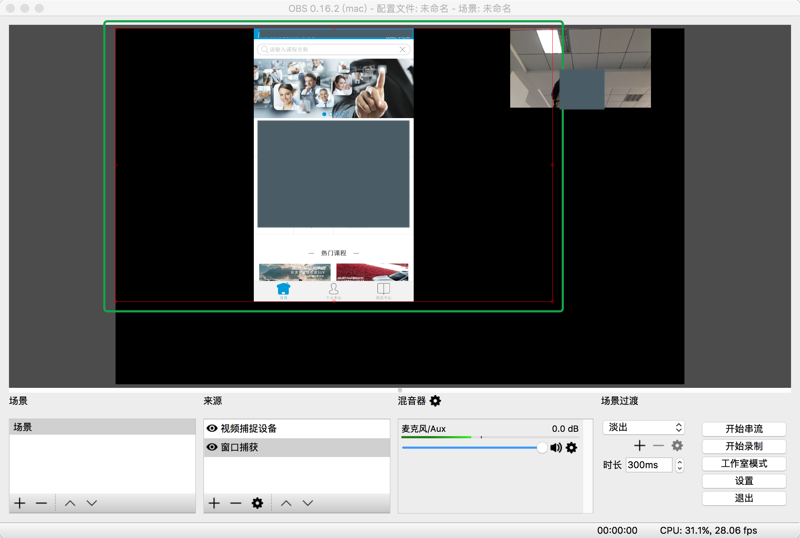Add a new source with plus icon
800x538 pixels.
214,503
